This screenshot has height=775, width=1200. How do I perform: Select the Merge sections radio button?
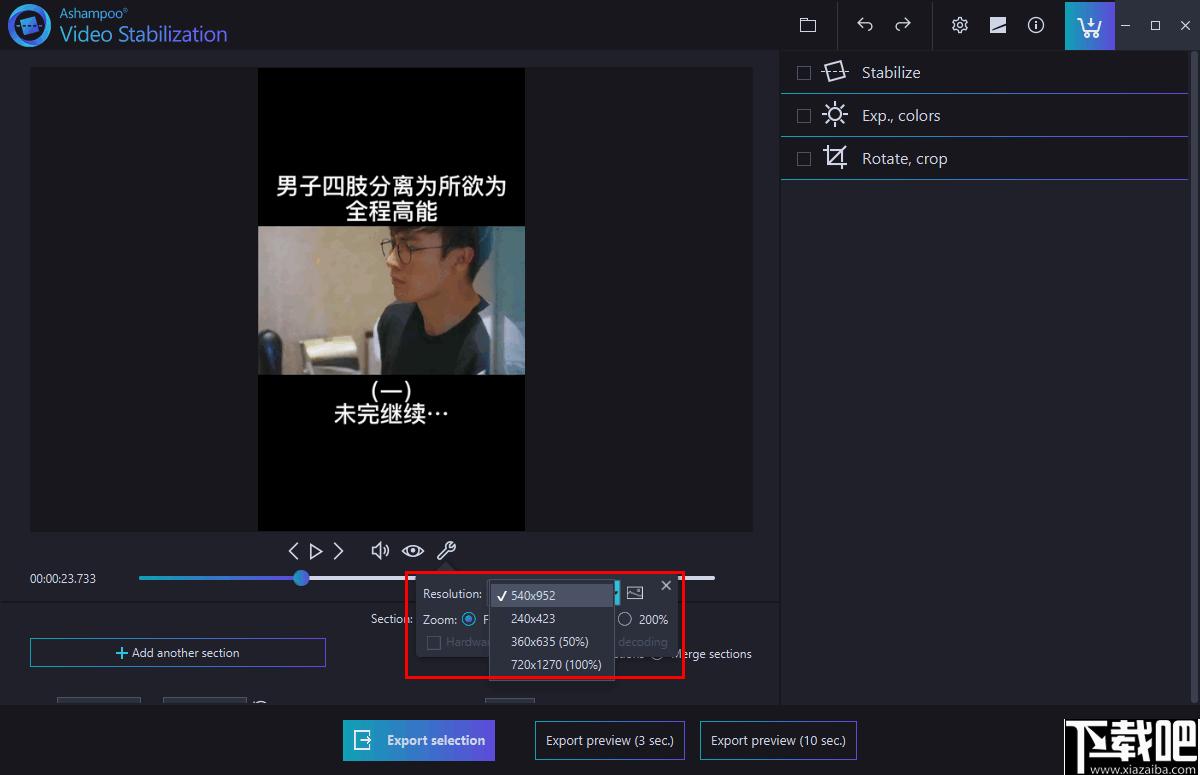pyautogui.click(x=657, y=654)
